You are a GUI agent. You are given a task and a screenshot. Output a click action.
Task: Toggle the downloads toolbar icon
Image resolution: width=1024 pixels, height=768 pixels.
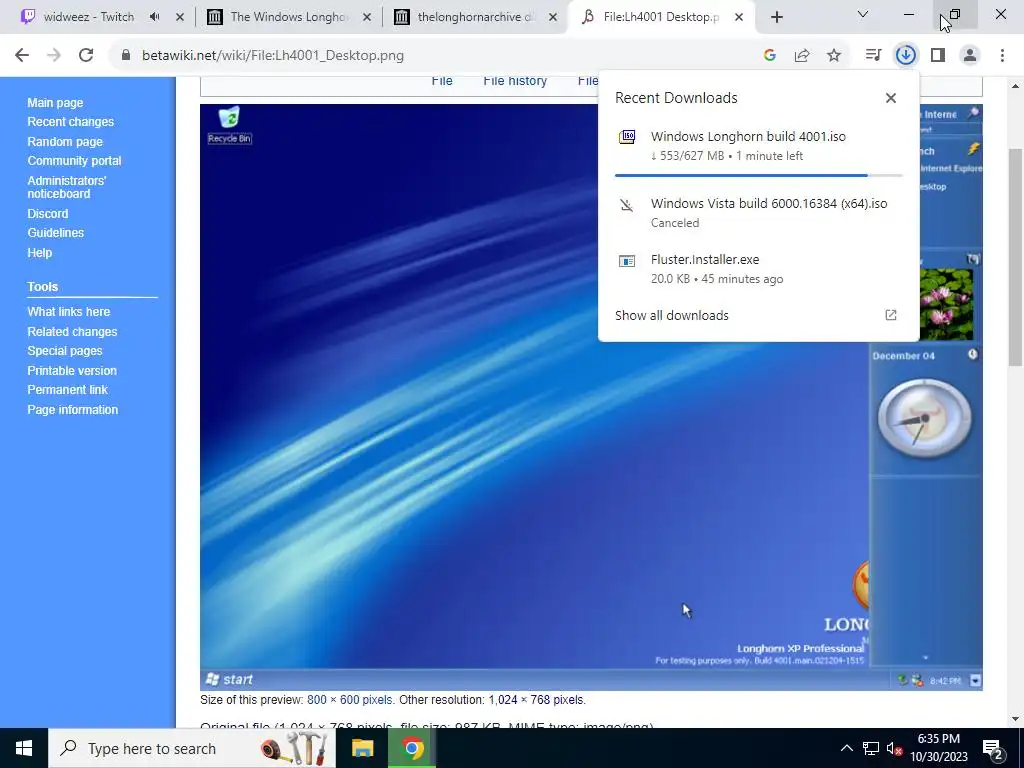906,56
